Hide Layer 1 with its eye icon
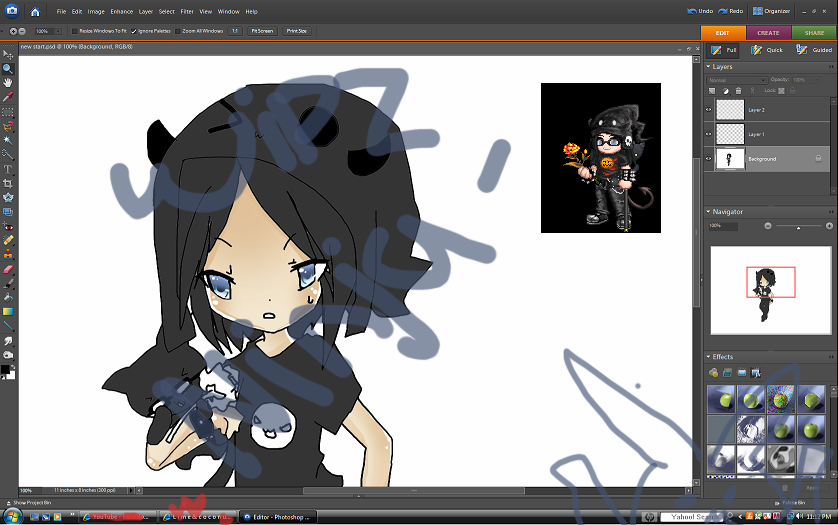Screen dimensions: 838x525 pos(709,134)
